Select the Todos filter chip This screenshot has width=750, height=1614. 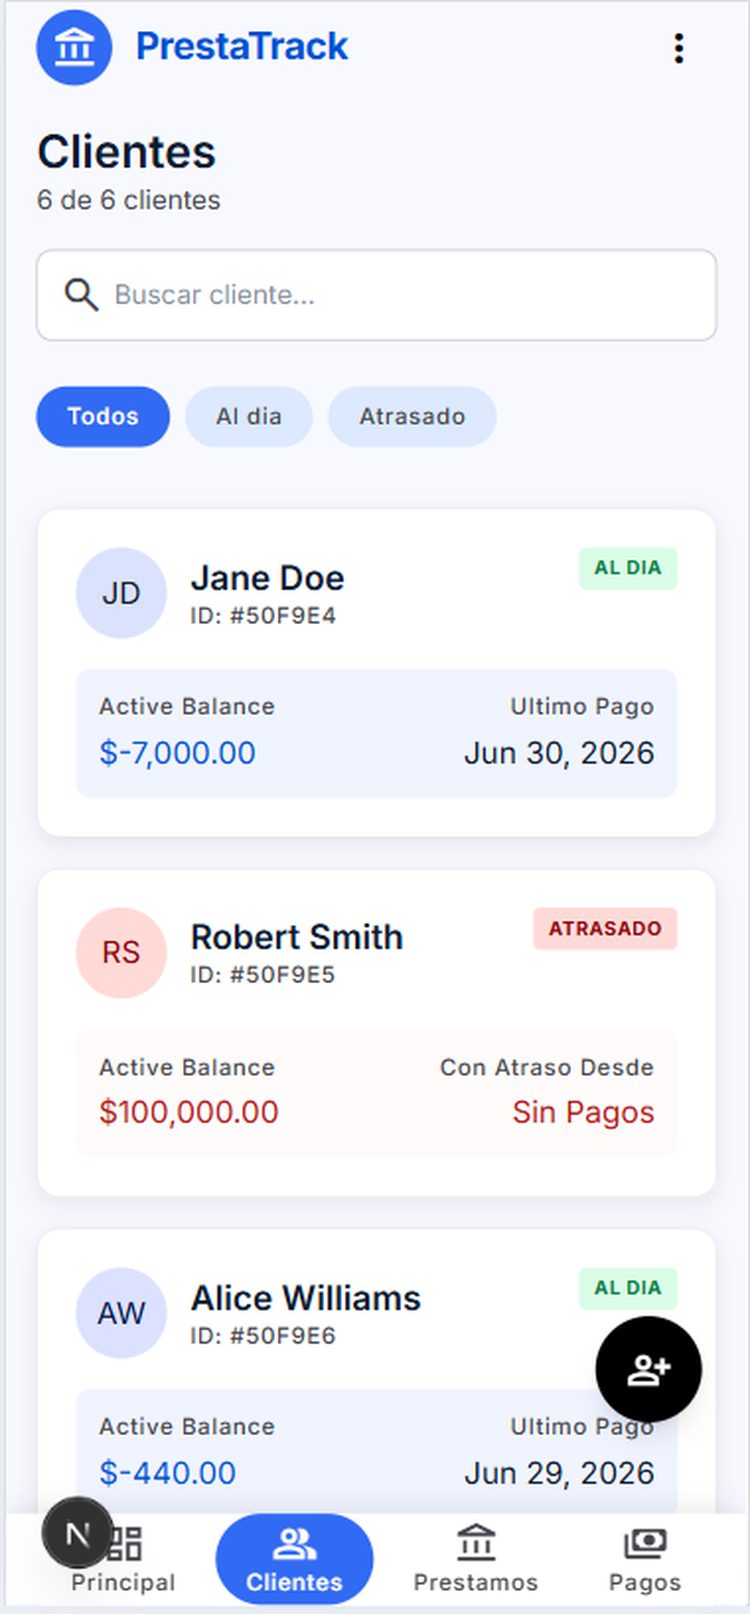tap(103, 417)
